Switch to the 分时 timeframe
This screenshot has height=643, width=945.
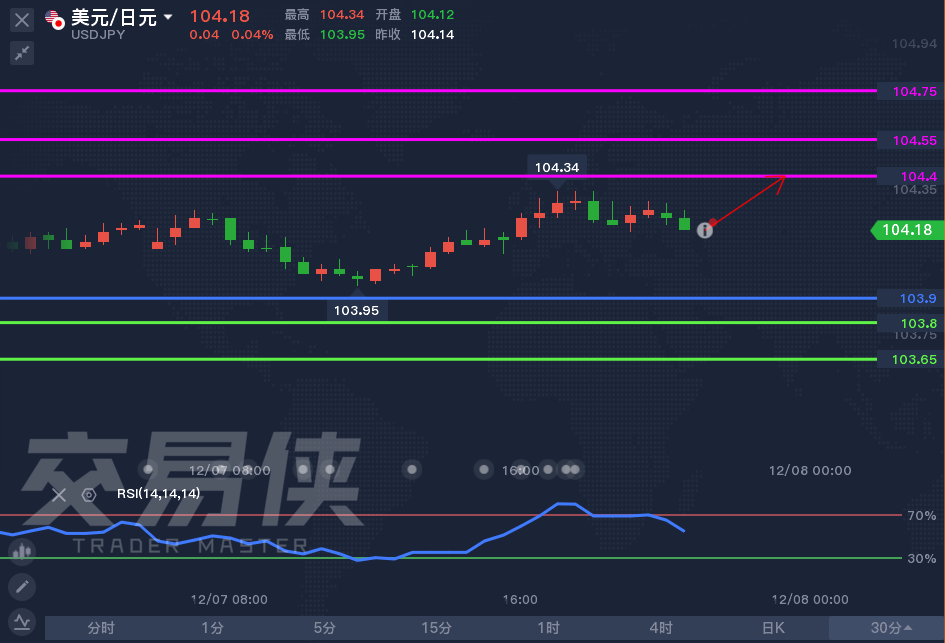[101, 628]
